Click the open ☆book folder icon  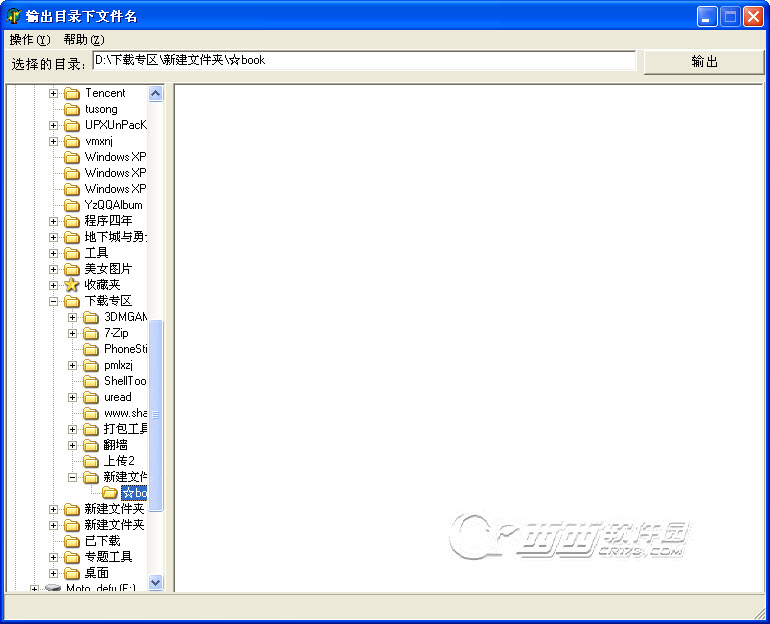pos(110,492)
